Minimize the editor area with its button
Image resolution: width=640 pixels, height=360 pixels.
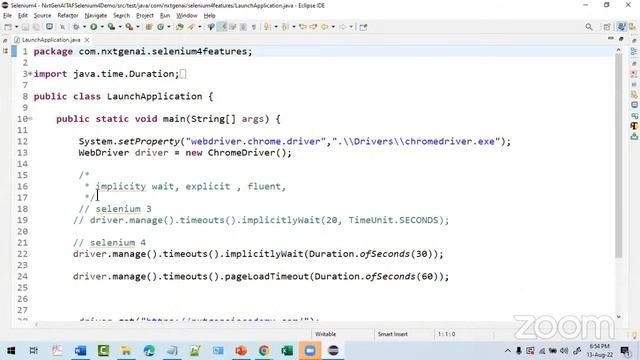pos(611,39)
